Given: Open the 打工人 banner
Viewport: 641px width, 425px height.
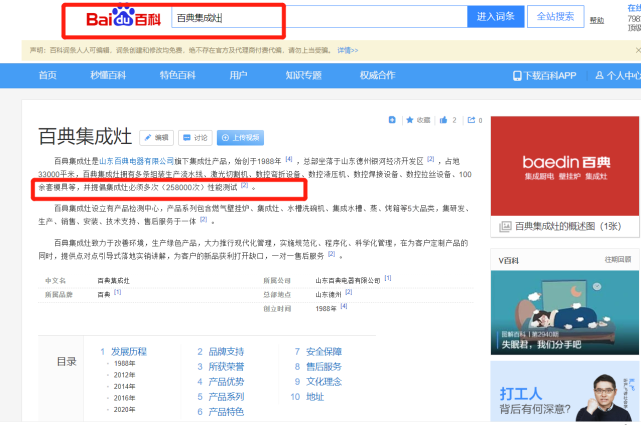Looking at the screenshot, I should click(x=565, y=391).
